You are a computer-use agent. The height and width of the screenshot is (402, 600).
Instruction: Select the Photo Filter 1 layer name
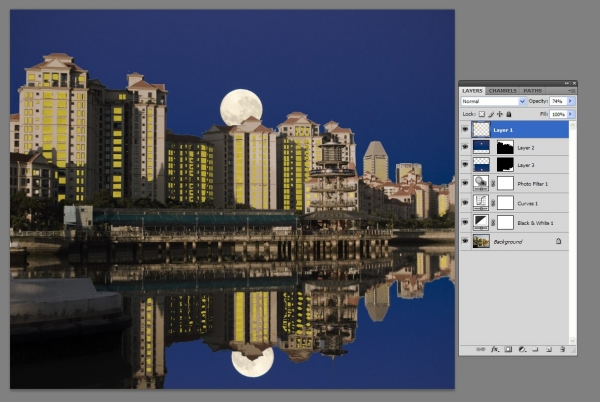(x=532, y=184)
